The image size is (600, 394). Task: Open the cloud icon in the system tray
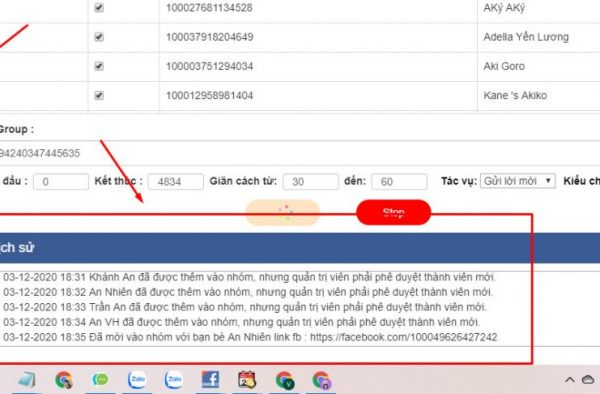588,379
